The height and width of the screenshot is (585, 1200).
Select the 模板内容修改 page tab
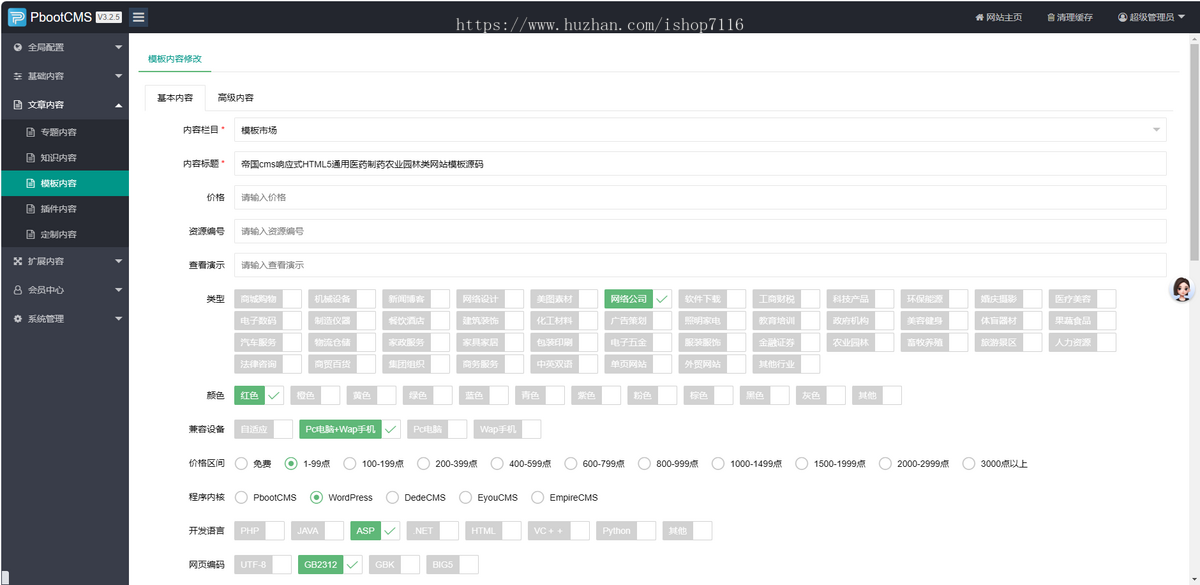[175, 59]
